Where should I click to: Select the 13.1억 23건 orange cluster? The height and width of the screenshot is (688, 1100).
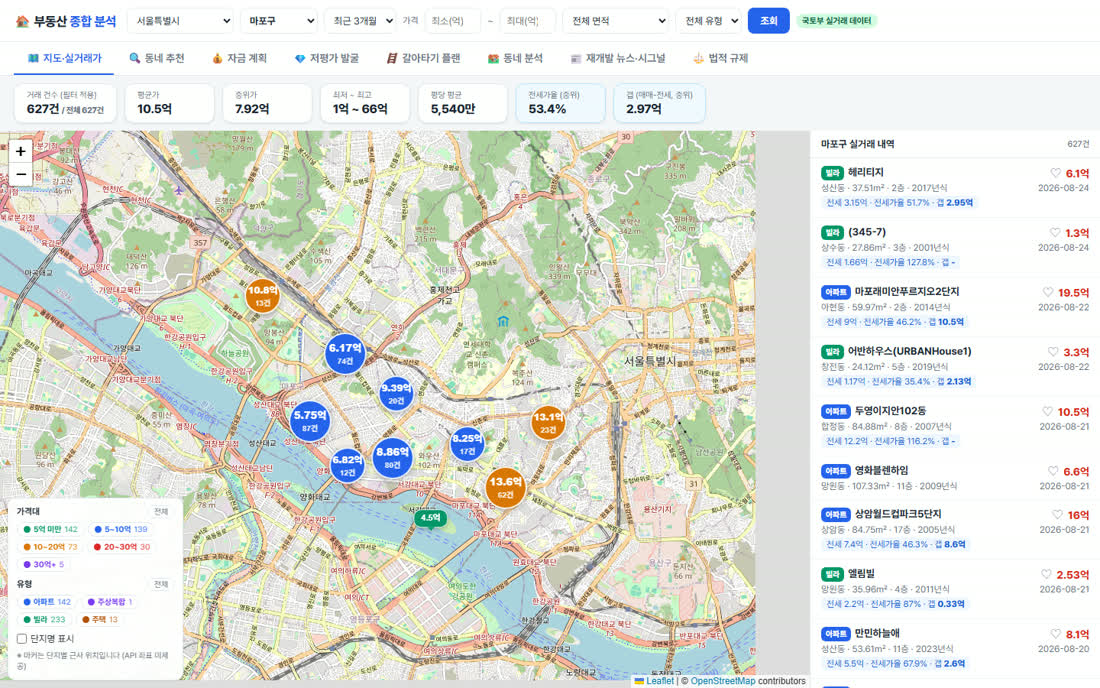pyautogui.click(x=548, y=422)
